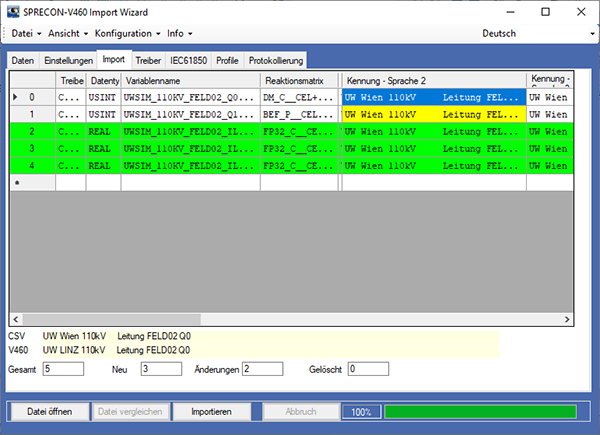Select green row header 2

pyautogui.click(x=33, y=132)
